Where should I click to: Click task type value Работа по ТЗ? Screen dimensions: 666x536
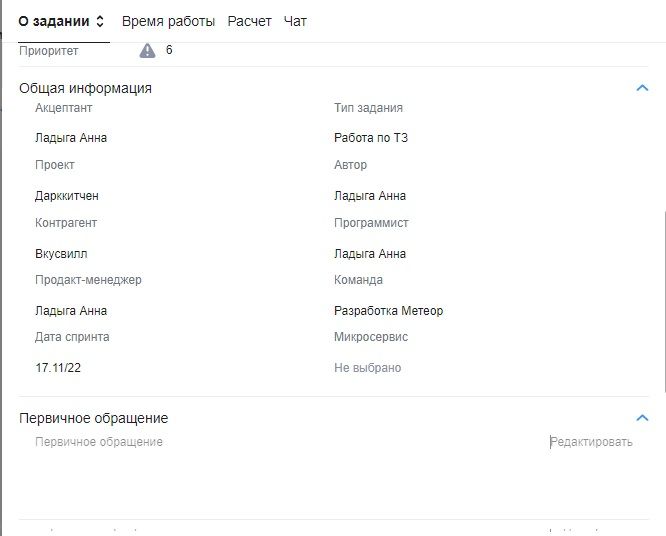tap(371, 138)
